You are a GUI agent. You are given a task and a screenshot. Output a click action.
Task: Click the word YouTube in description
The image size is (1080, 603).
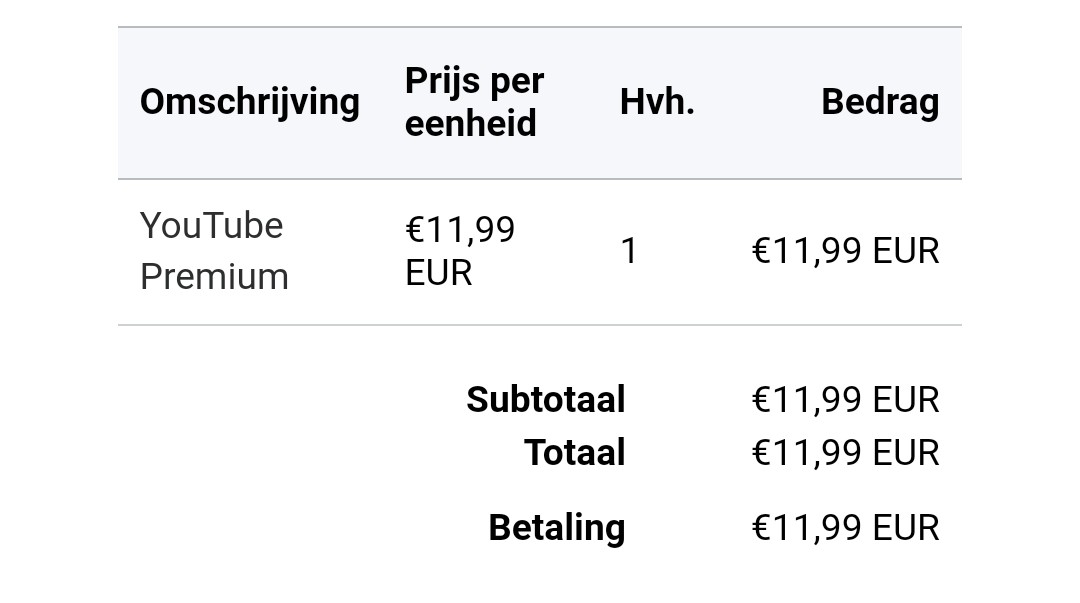211,225
